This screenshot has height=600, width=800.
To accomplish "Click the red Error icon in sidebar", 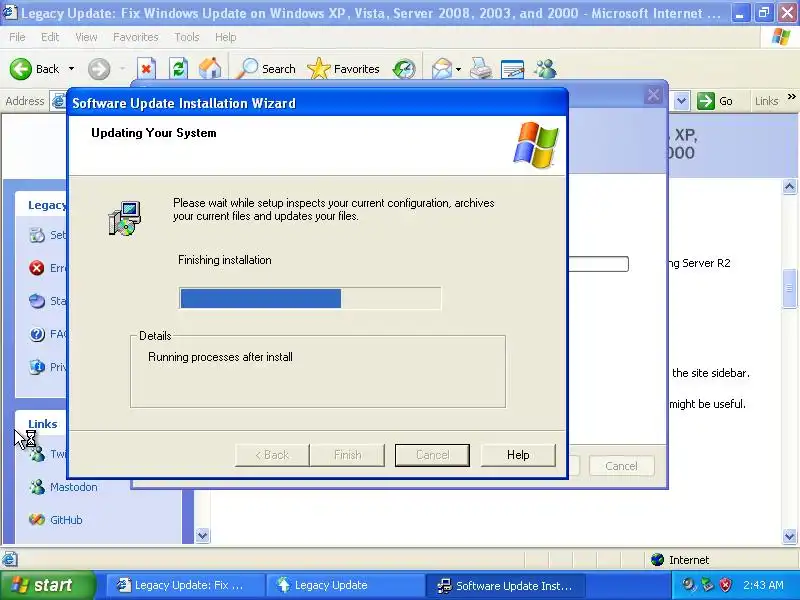I will [37, 268].
